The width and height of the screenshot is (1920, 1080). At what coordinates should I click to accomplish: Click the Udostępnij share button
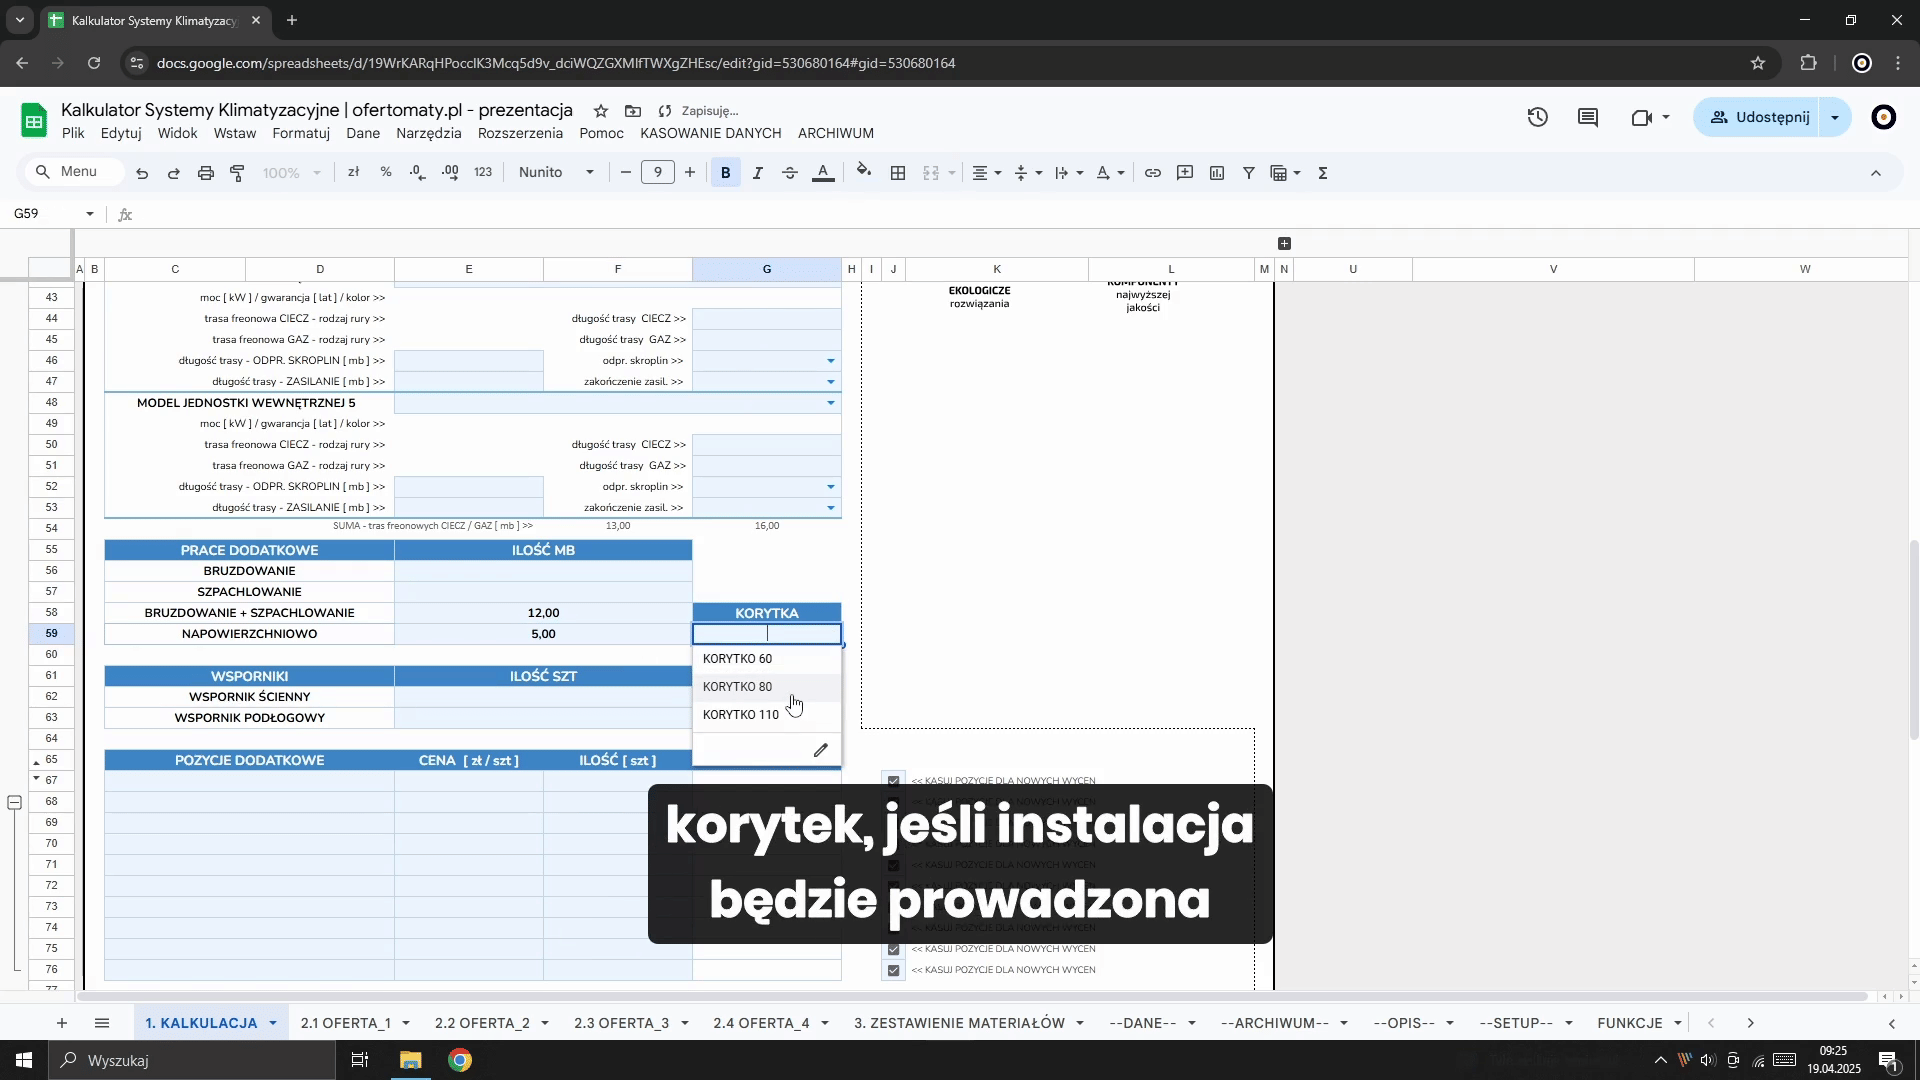click(x=1760, y=118)
